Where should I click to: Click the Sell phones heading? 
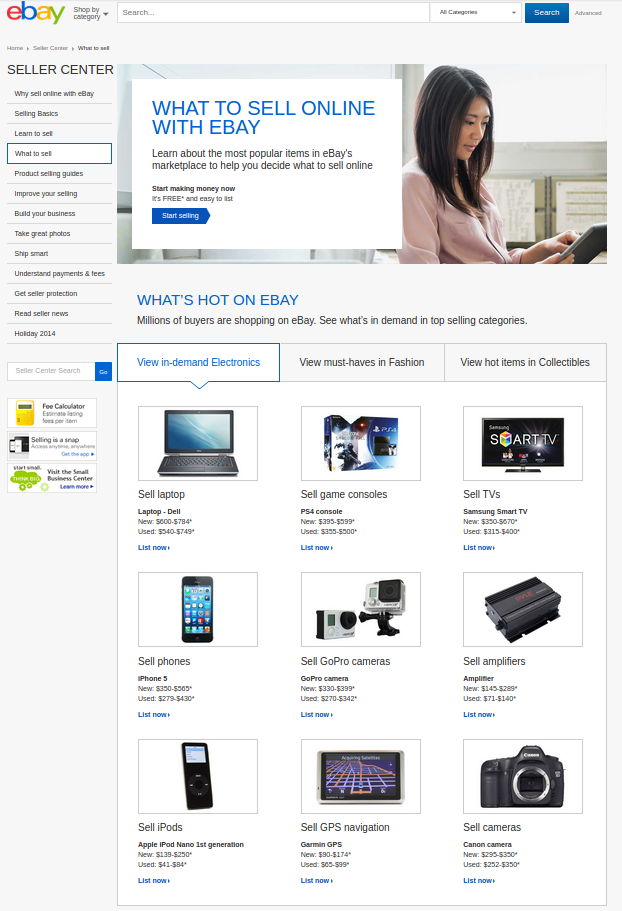164,661
